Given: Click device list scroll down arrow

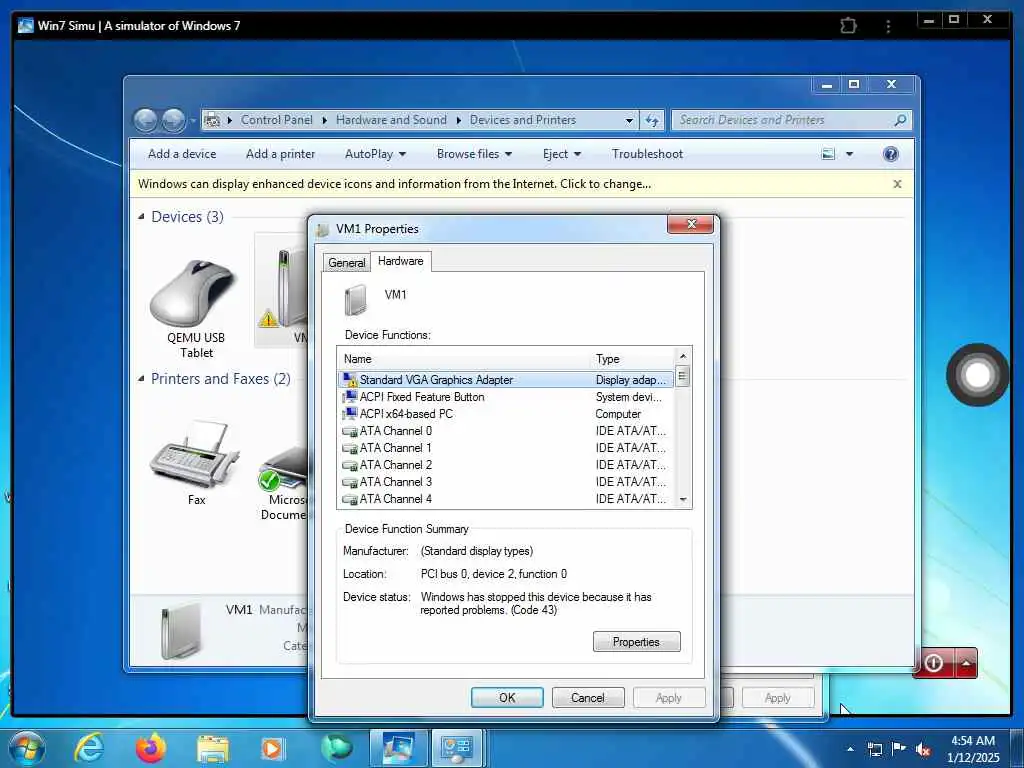Looking at the screenshot, I should pyautogui.click(x=682, y=500).
